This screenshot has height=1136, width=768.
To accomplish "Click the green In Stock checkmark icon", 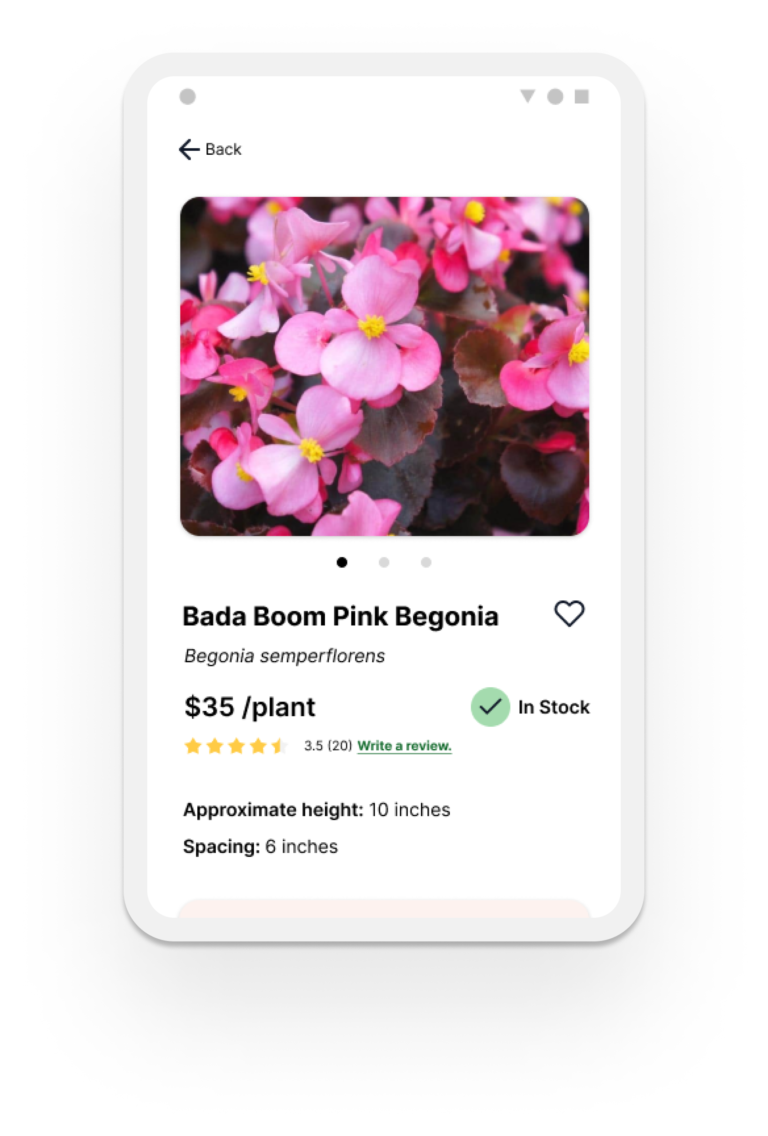I will pos(491,706).
